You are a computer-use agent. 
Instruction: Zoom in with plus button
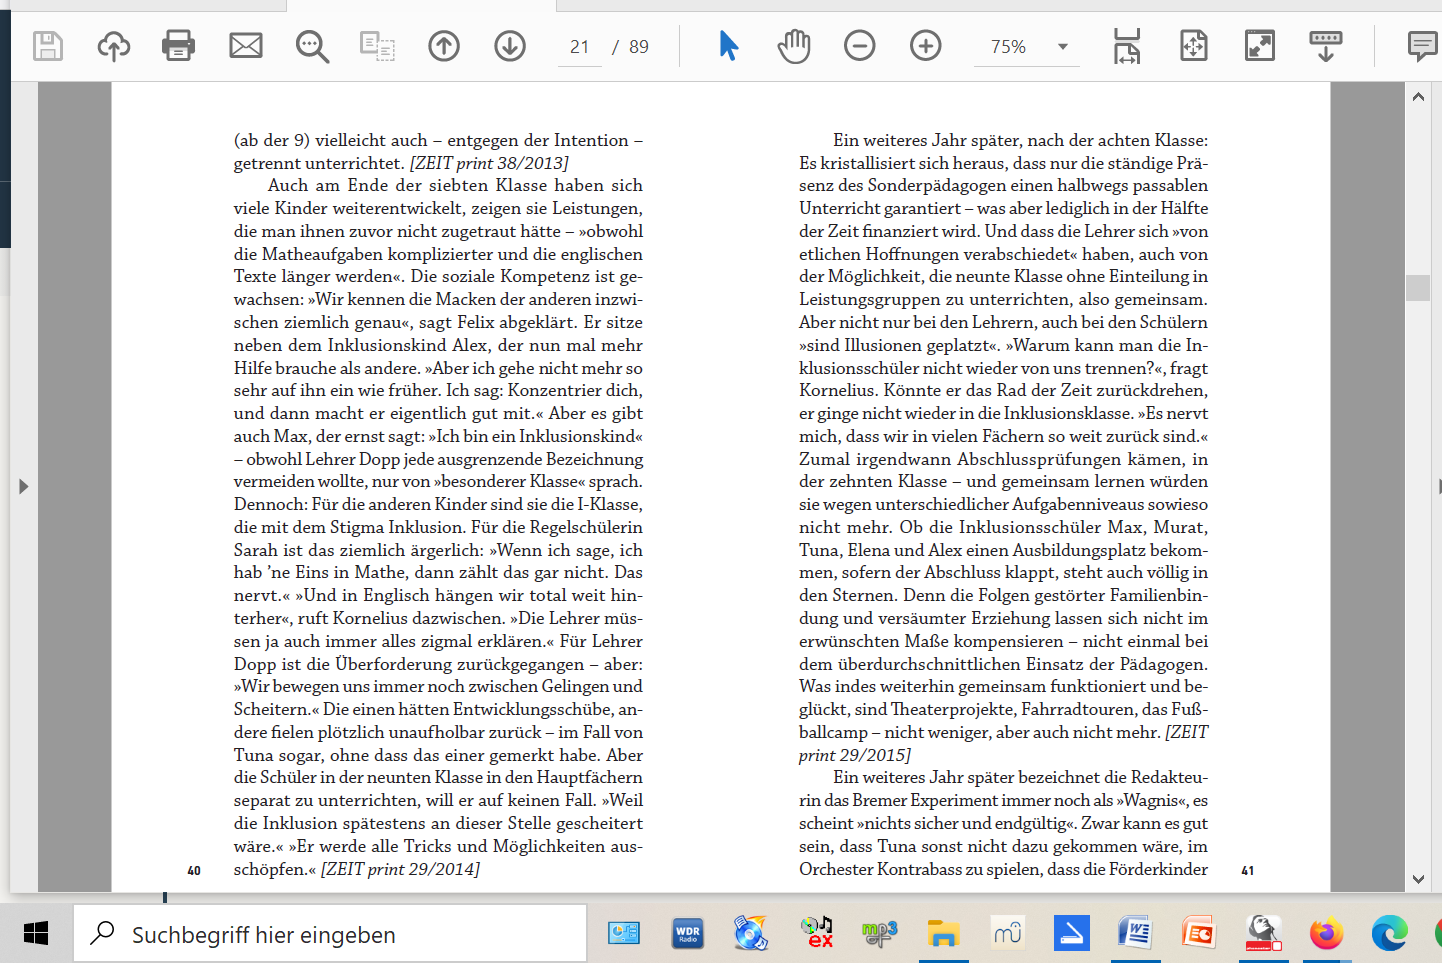point(925,46)
